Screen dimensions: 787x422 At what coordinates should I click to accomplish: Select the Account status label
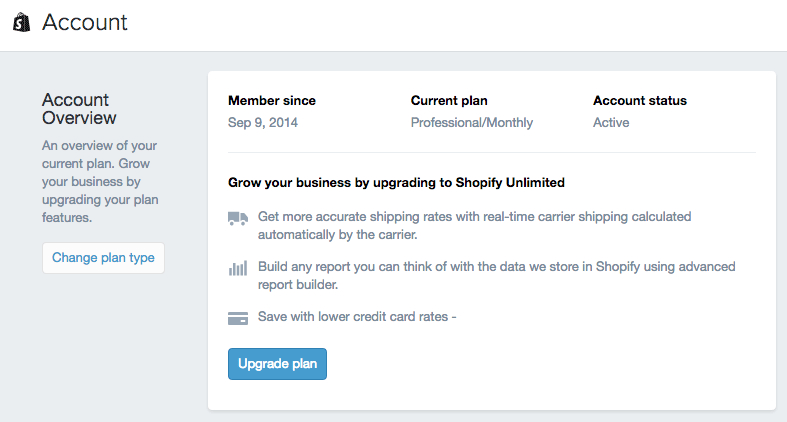click(640, 101)
